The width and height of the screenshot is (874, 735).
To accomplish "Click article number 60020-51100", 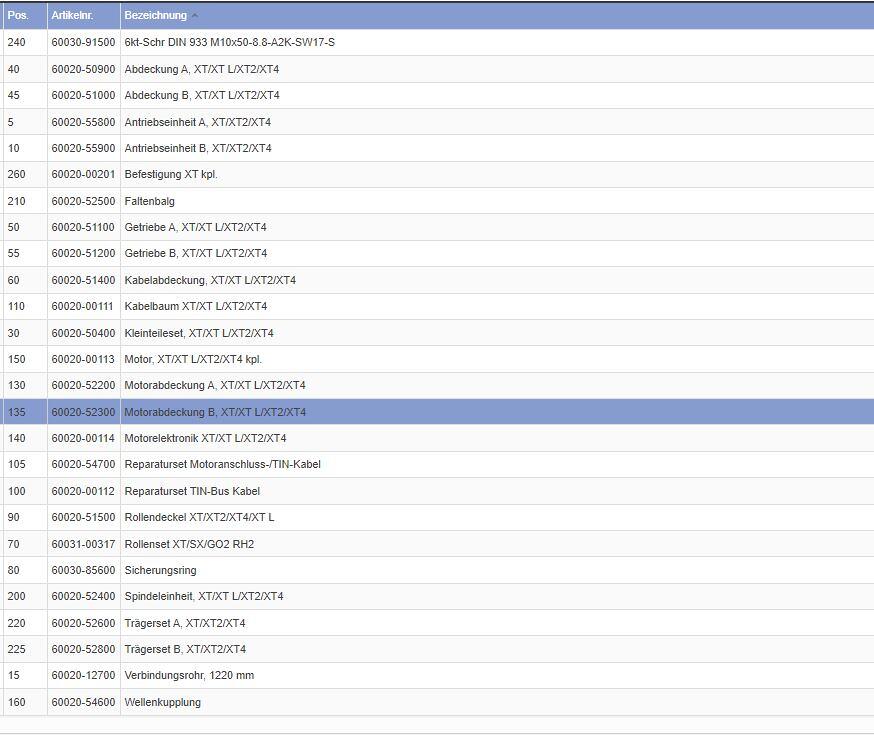I will click(x=83, y=227).
